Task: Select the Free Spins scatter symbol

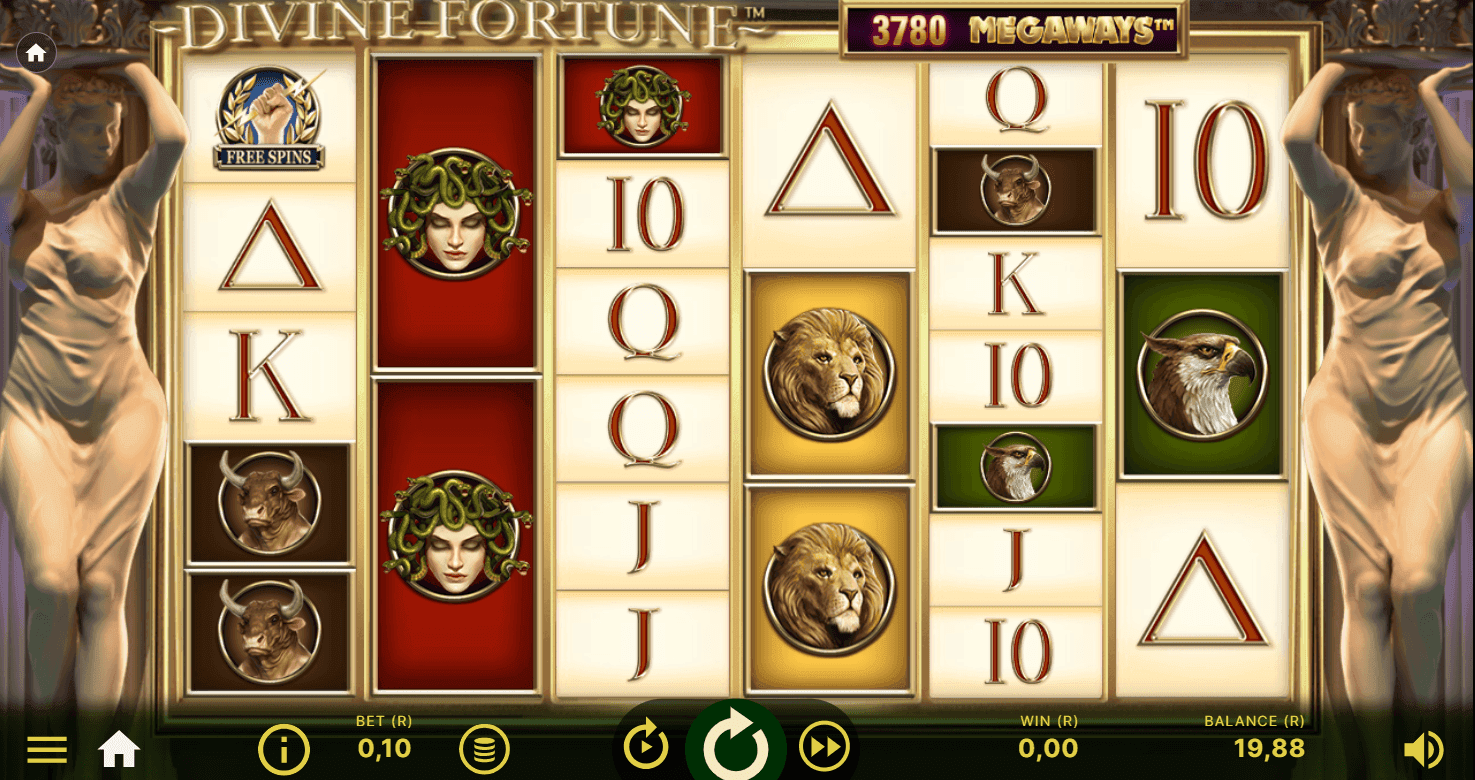Action: (x=269, y=118)
